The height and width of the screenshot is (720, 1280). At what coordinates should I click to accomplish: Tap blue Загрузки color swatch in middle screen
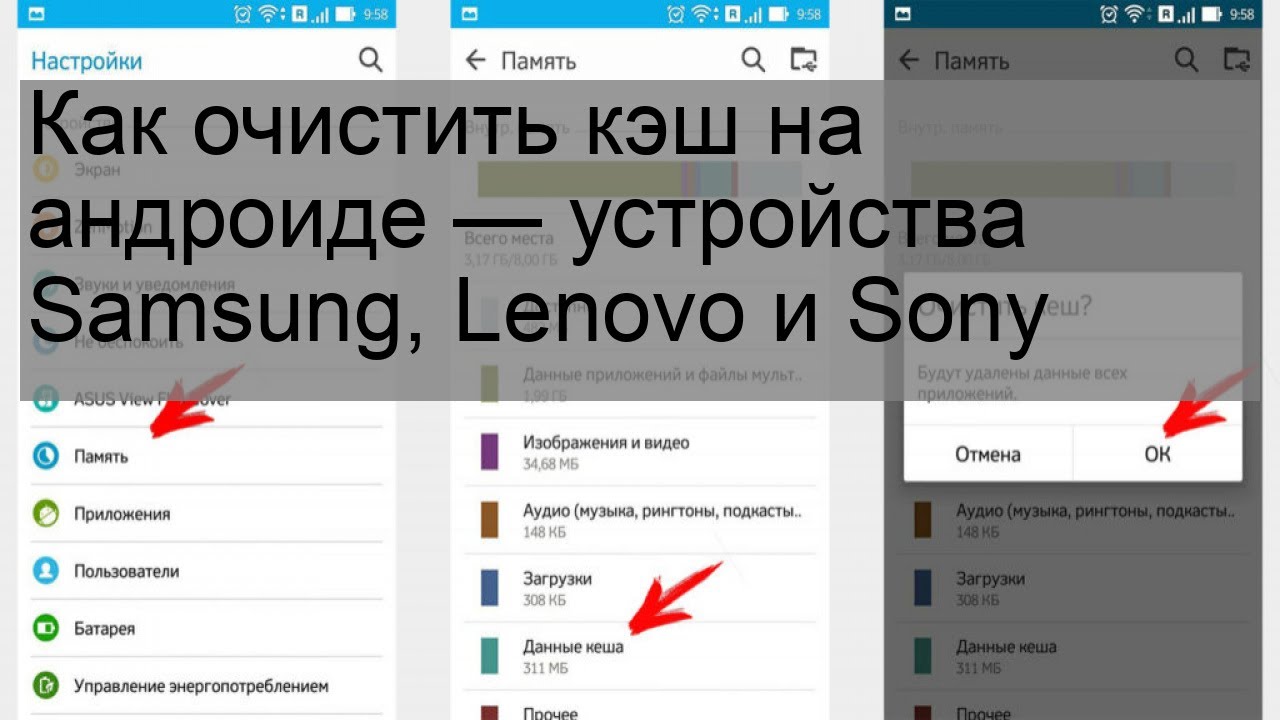(x=489, y=588)
